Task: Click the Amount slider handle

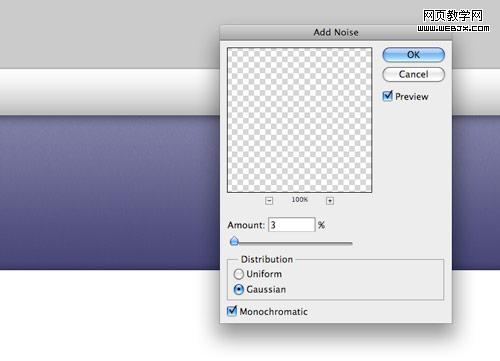Action: tap(234, 241)
